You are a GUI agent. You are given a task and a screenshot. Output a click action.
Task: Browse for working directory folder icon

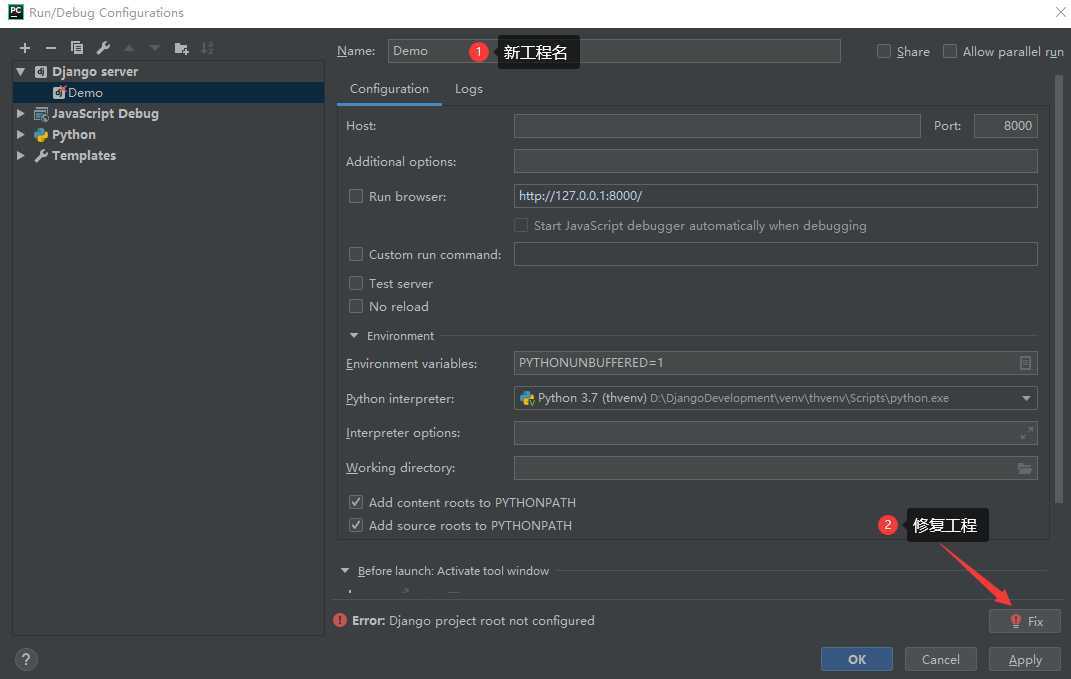tap(1025, 469)
